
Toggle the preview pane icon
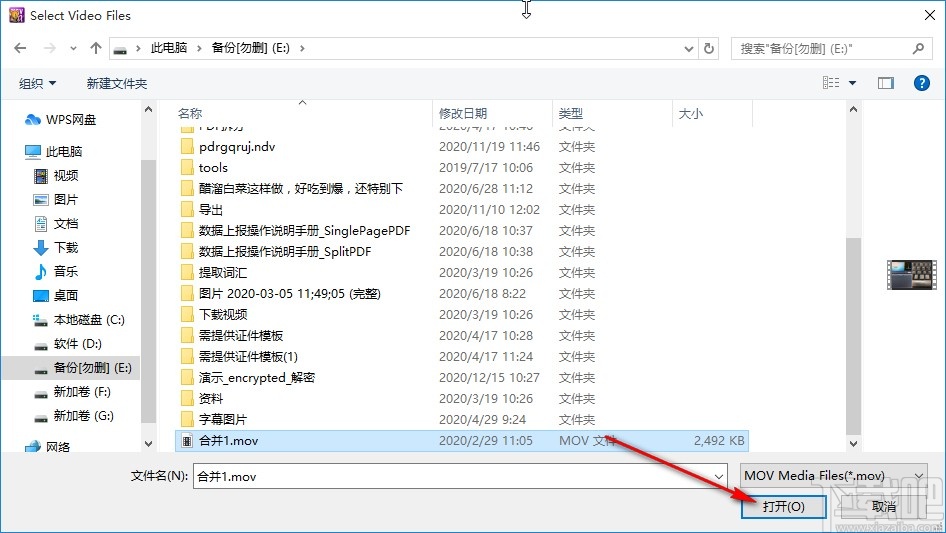(886, 83)
